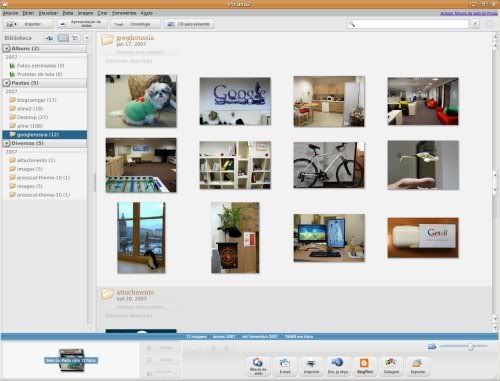Image resolution: width=500 pixels, height=381 pixels.
Task: Open the Editar menu
Action: click(28, 13)
